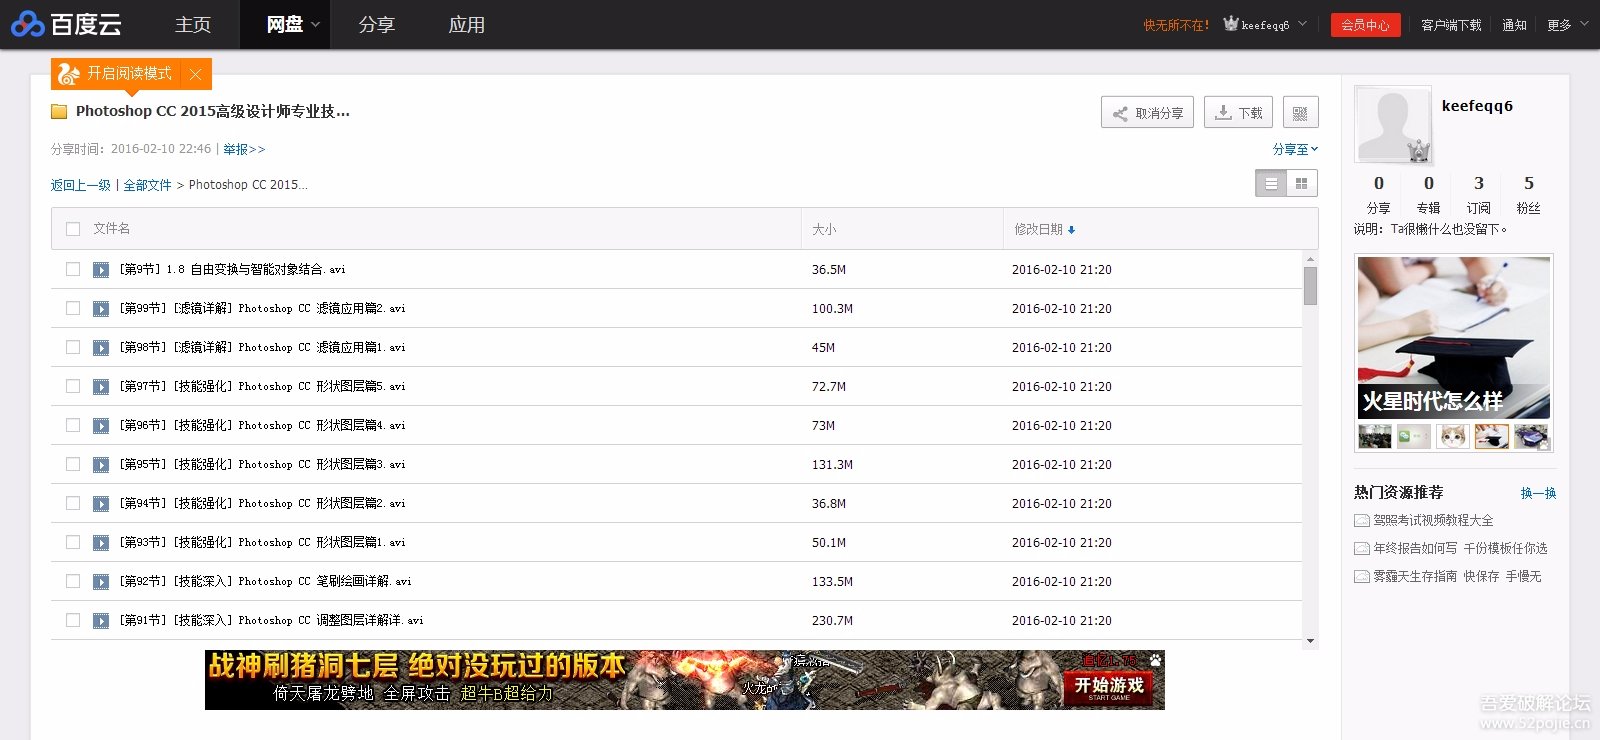Click the 举报>> report link

244,149
